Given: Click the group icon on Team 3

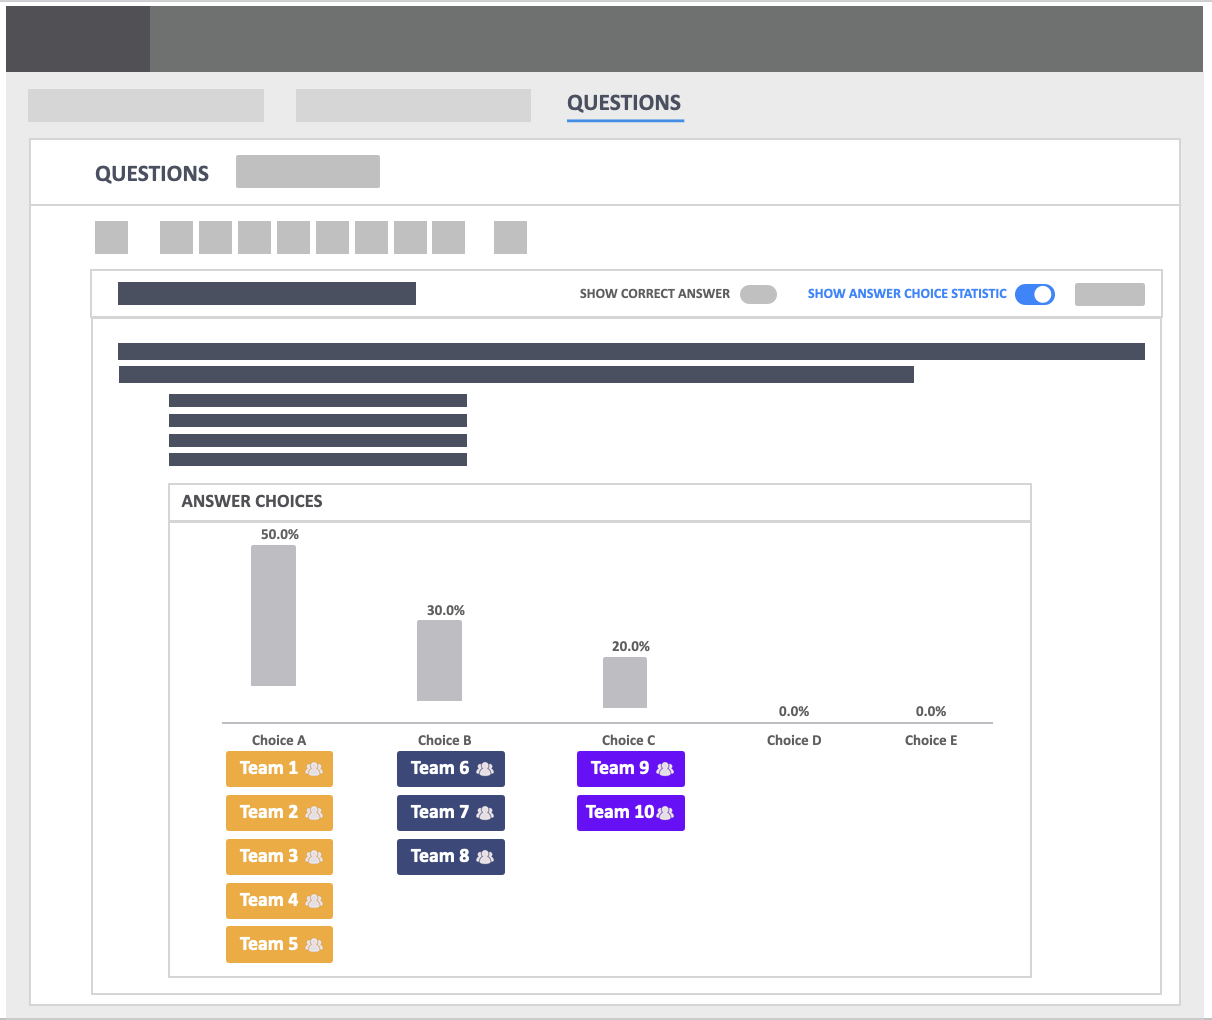Looking at the screenshot, I should [314, 857].
